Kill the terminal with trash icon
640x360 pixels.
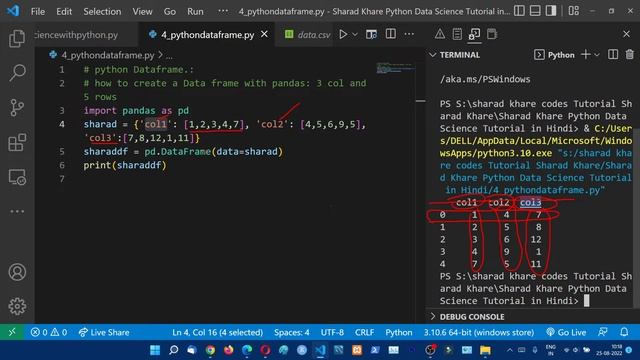(629, 55)
